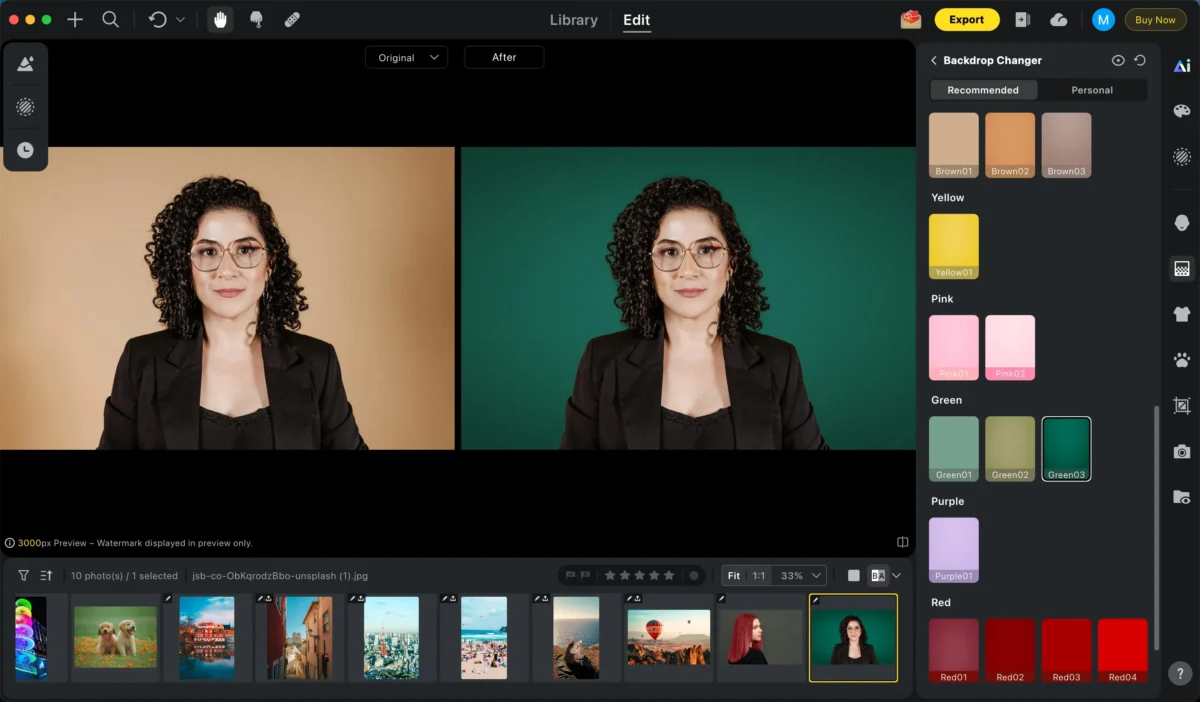
Task: Click the history clock icon
Action: point(25,150)
